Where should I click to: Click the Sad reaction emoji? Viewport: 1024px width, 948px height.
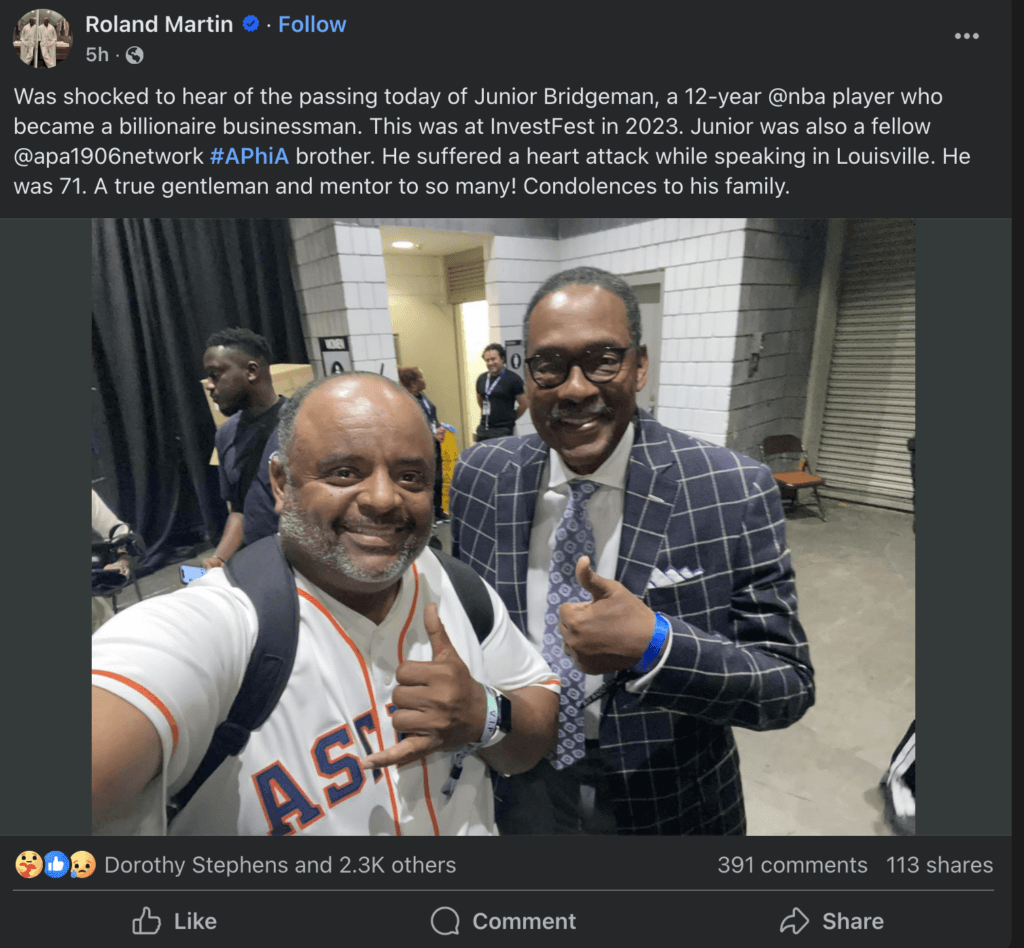[x=82, y=865]
